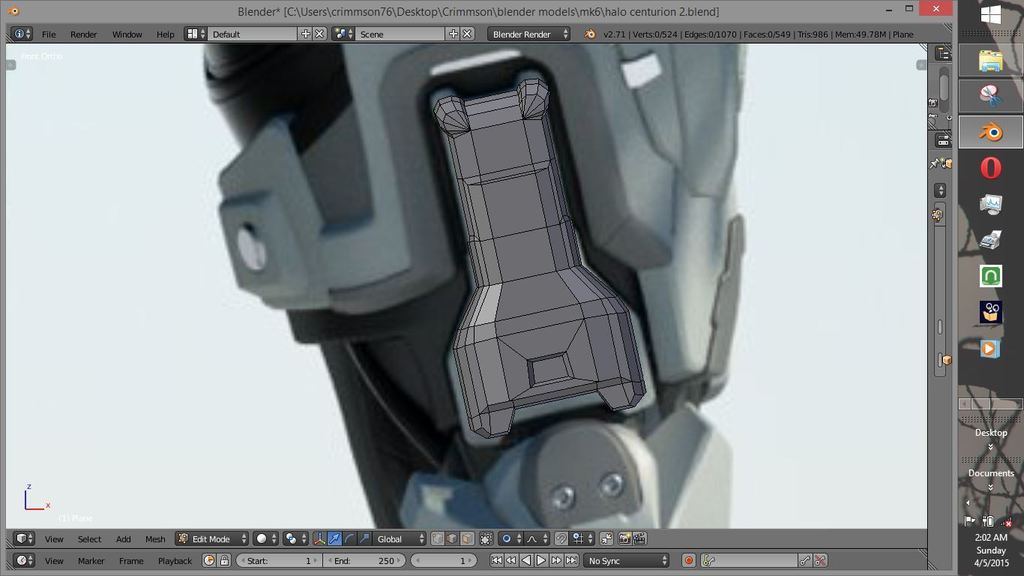Image resolution: width=1024 pixels, height=576 pixels.
Task: Toggle the snap during transform magnet
Action: point(561,539)
